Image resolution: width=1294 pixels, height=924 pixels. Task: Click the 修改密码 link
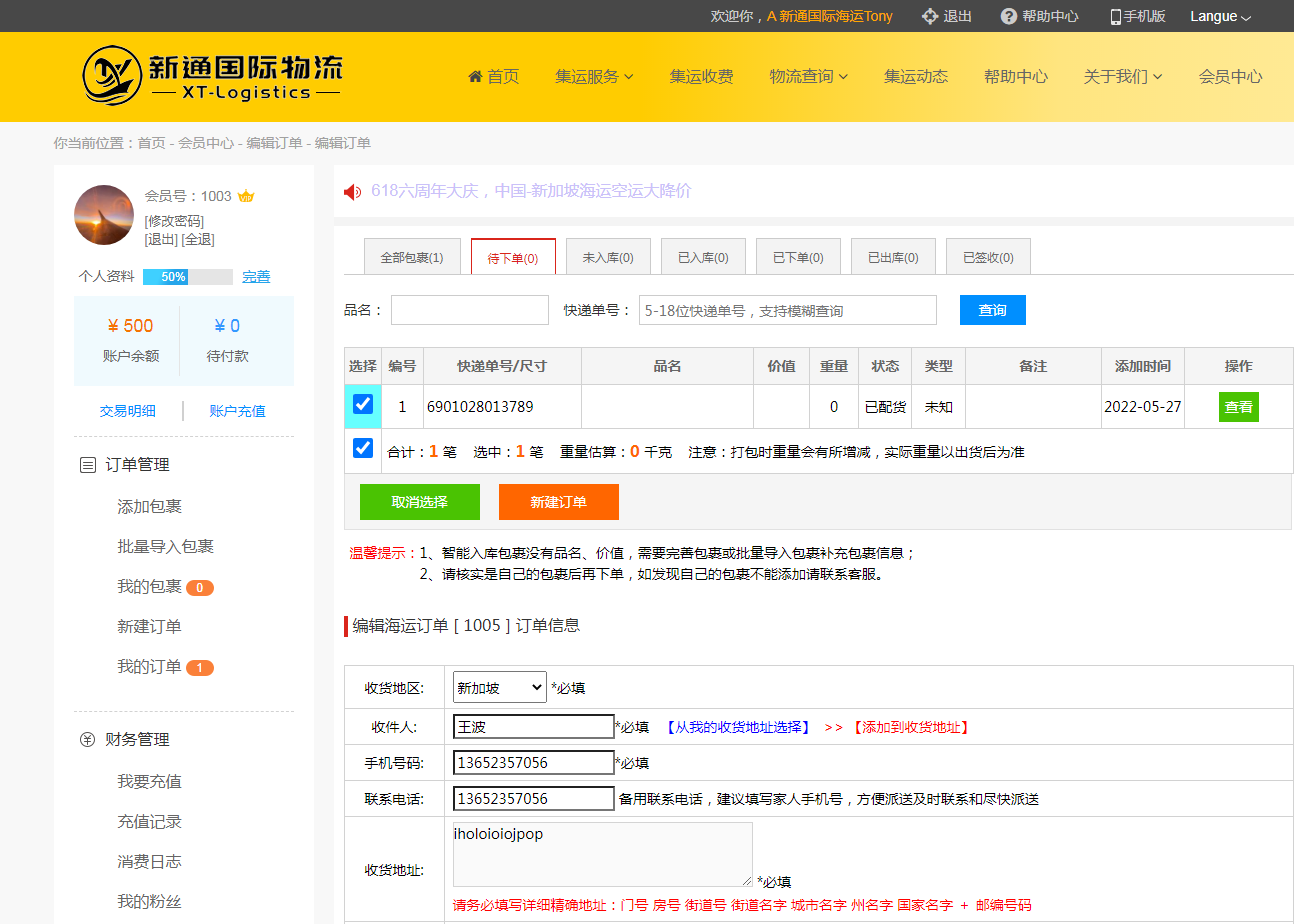(x=174, y=221)
